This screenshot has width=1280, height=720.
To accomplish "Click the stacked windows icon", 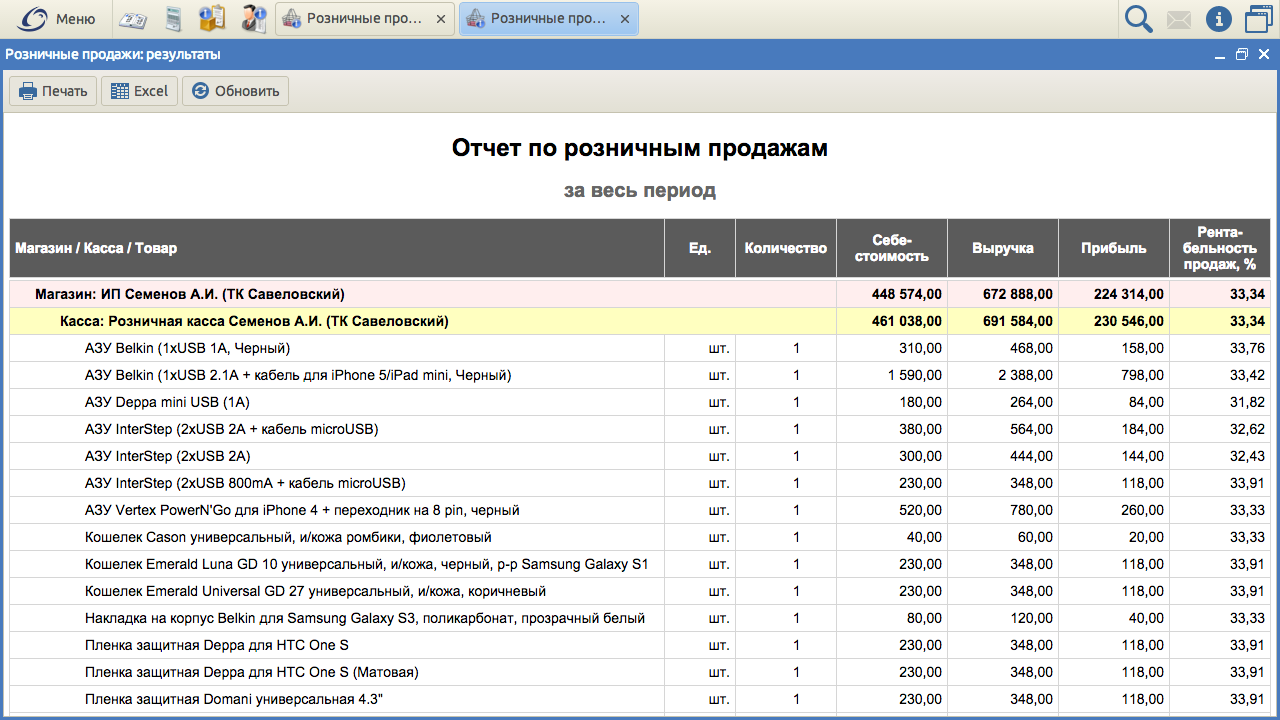I will (x=1258, y=19).
